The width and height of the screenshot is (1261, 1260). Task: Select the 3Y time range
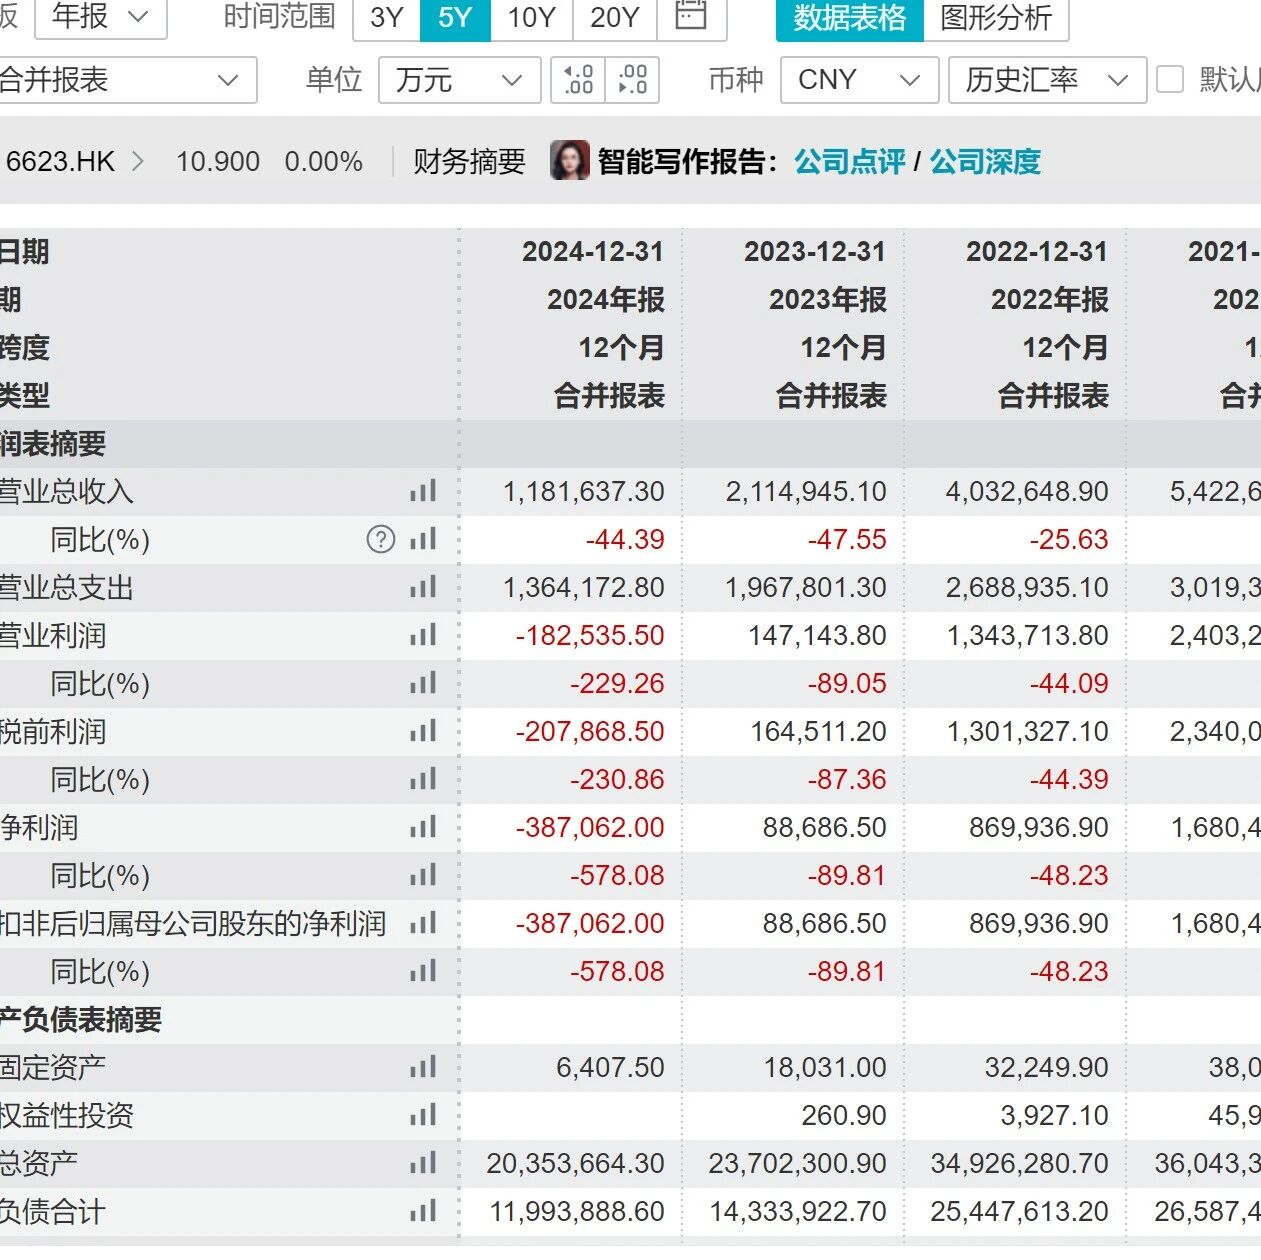pos(387,18)
